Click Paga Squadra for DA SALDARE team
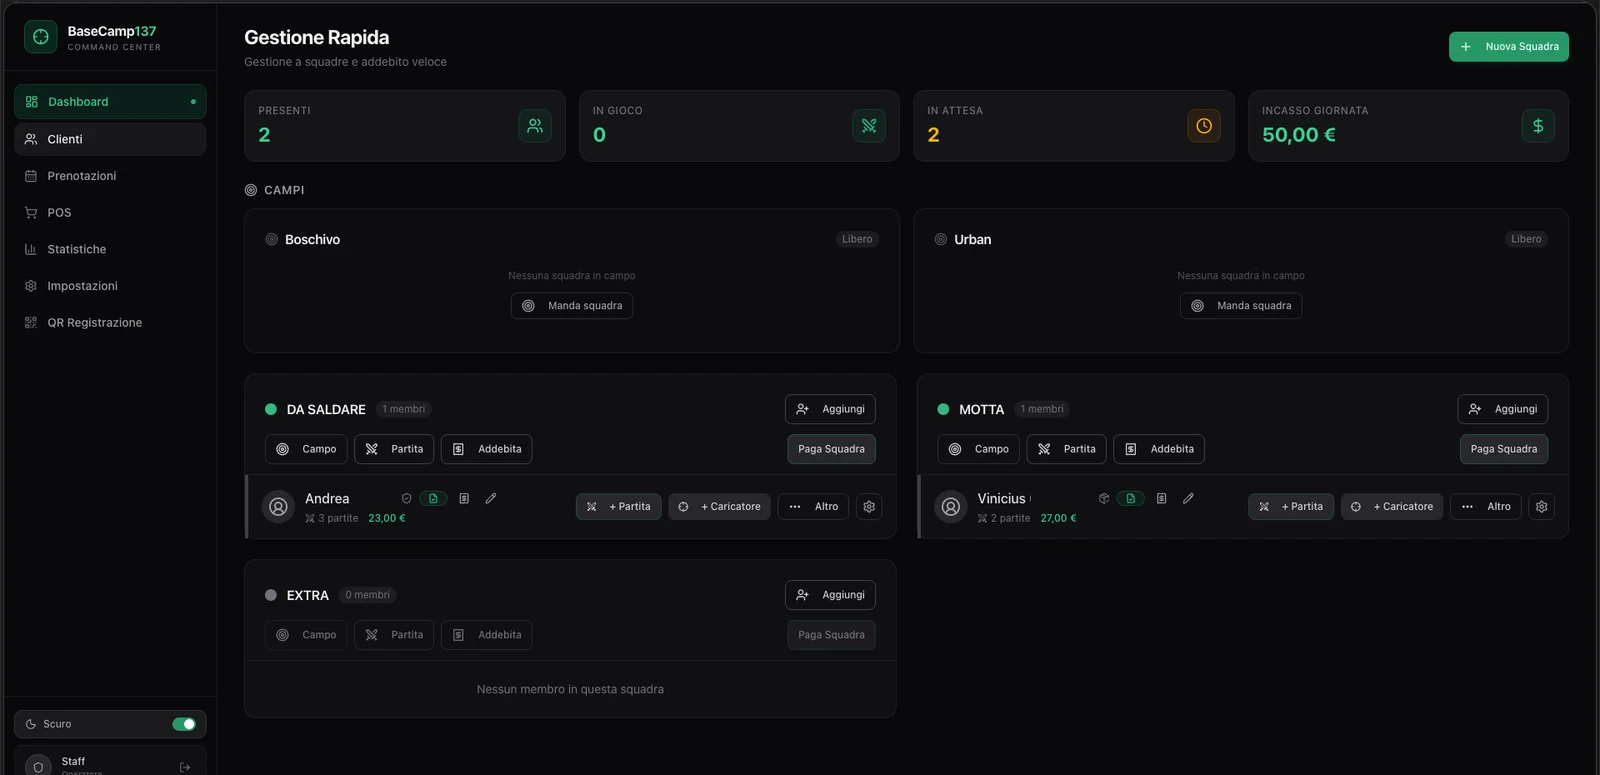Viewport: 1600px width, 775px height. pyautogui.click(x=831, y=449)
